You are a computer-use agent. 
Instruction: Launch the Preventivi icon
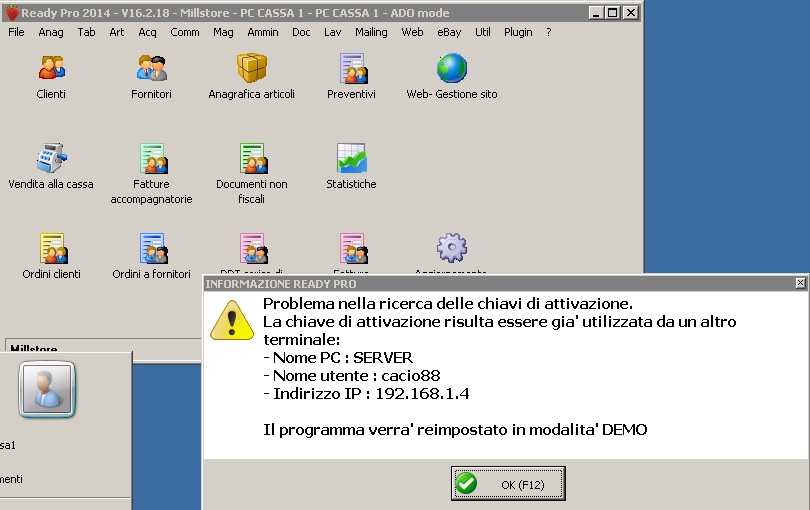tap(353, 68)
